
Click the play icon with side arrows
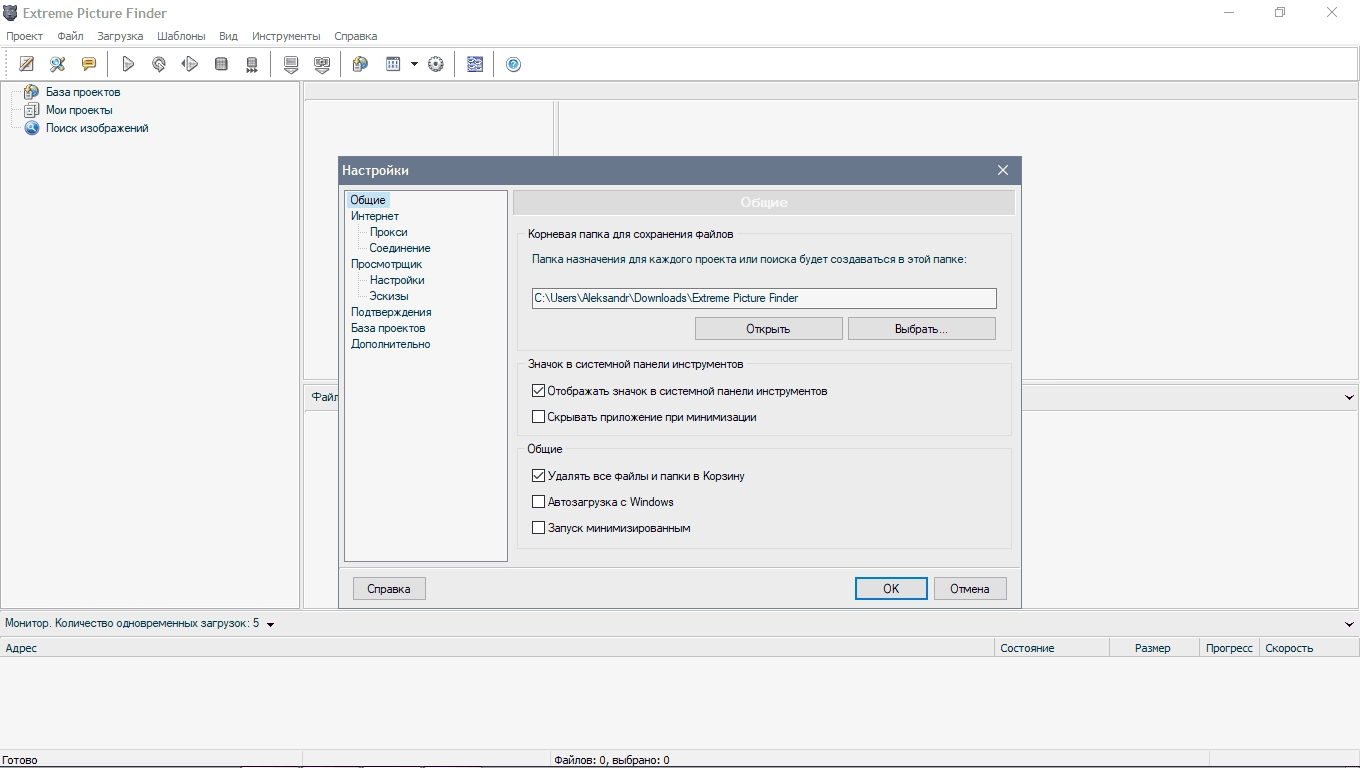tap(190, 64)
